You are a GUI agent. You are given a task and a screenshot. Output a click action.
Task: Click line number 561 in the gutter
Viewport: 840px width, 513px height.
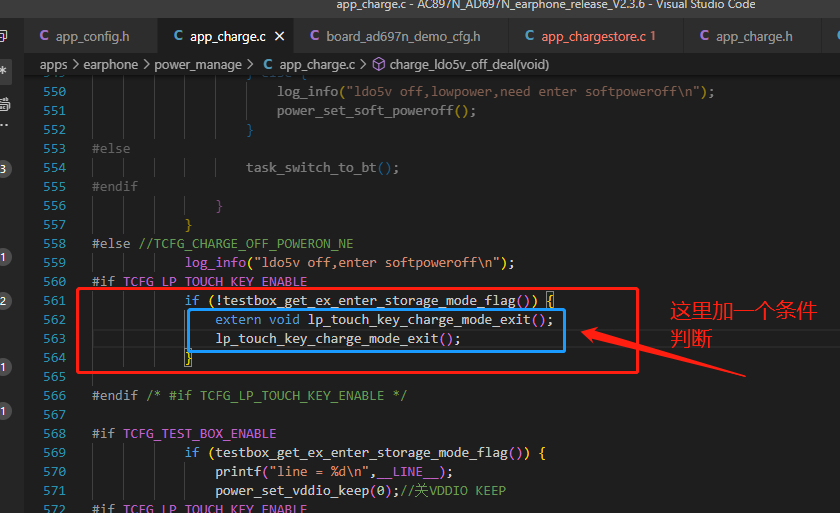point(55,300)
